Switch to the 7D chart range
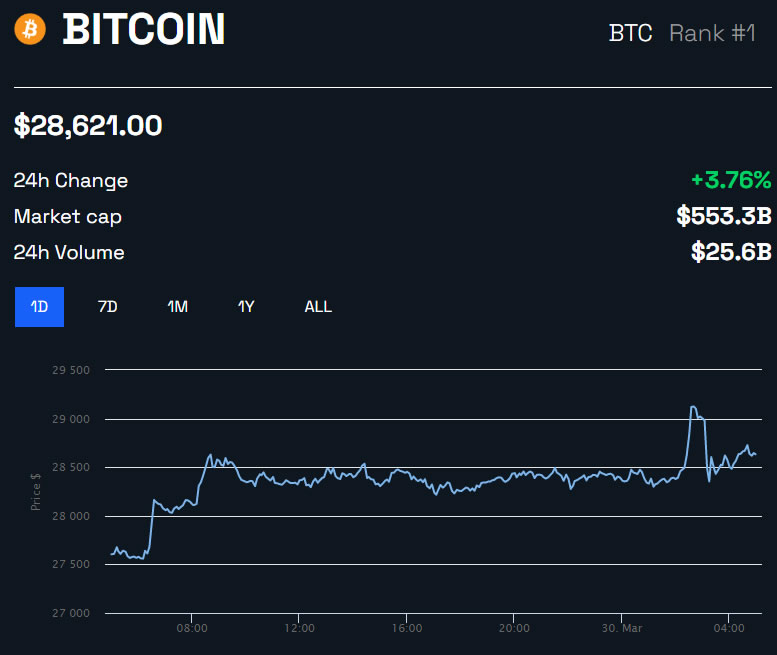This screenshot has height=655, width=777. pos(107,307)
